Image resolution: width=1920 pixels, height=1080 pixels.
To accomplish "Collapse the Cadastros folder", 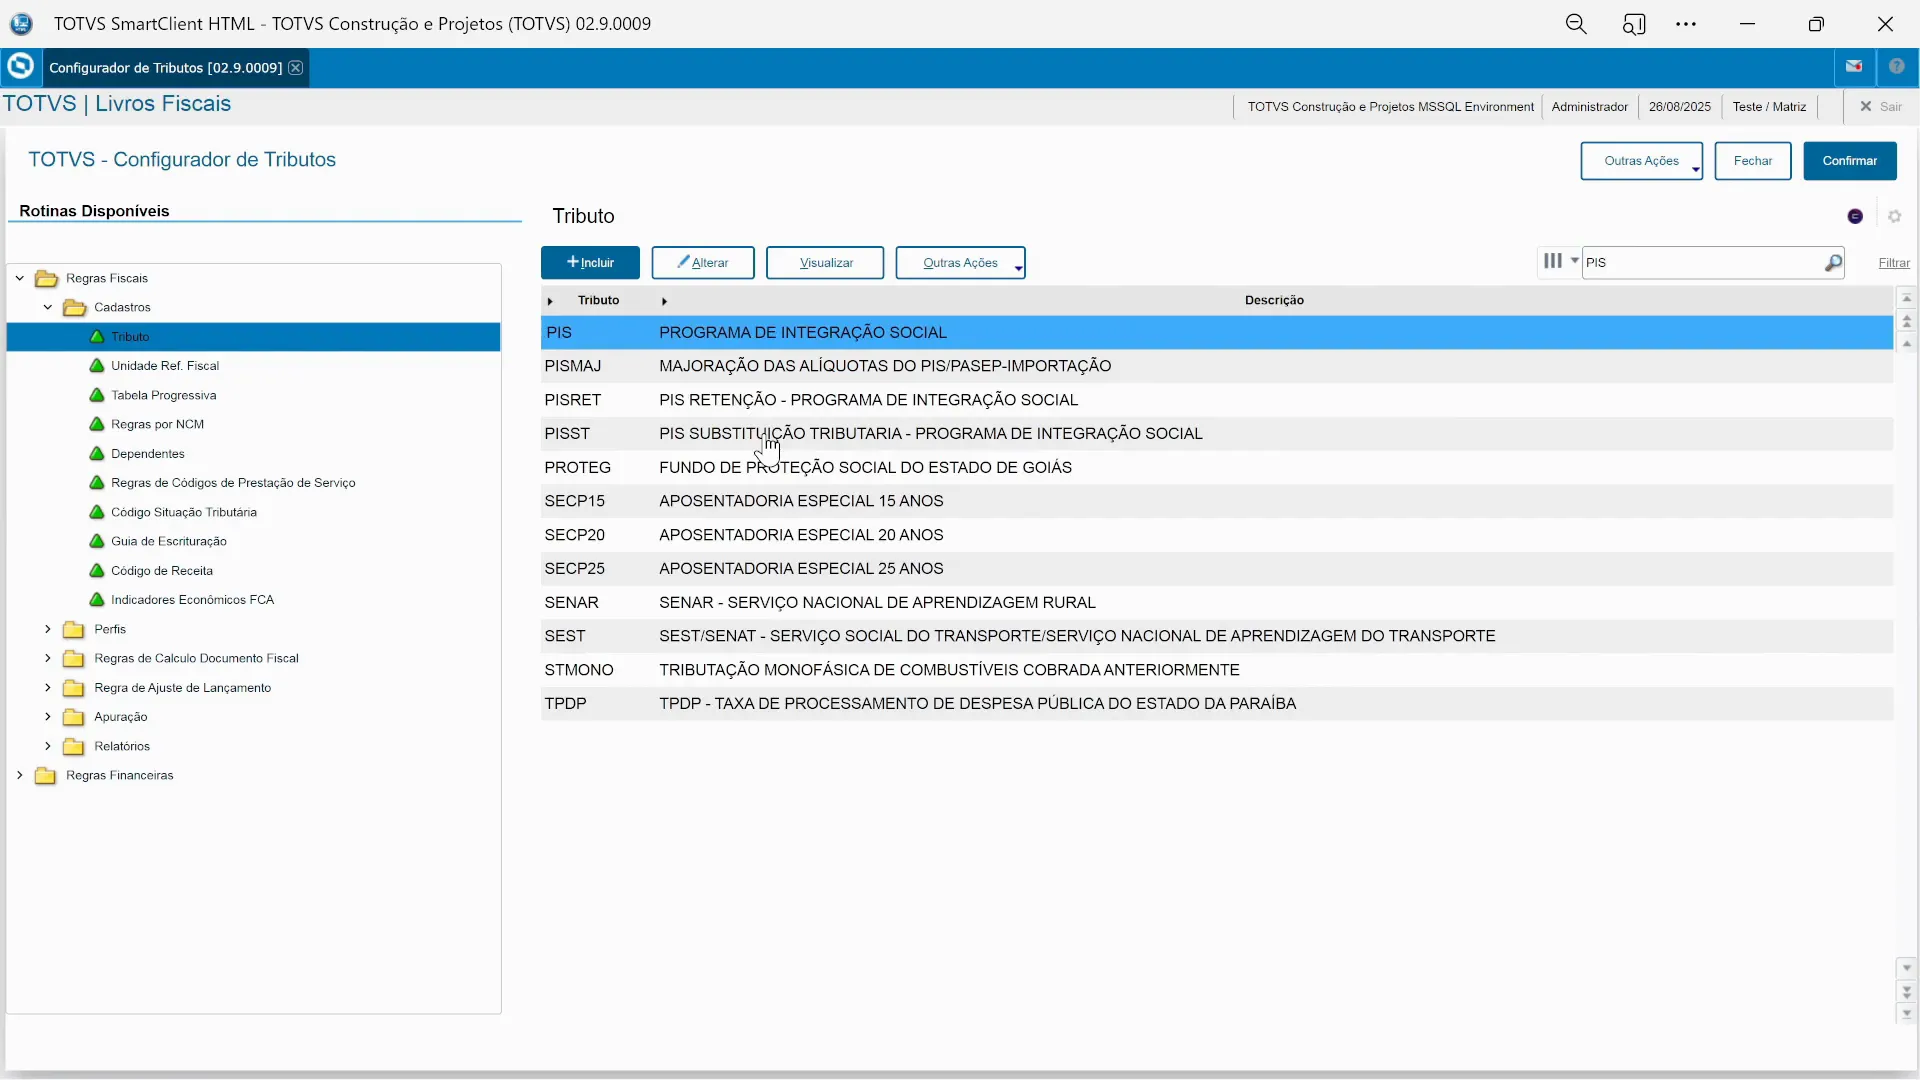I will pos(46,308).
